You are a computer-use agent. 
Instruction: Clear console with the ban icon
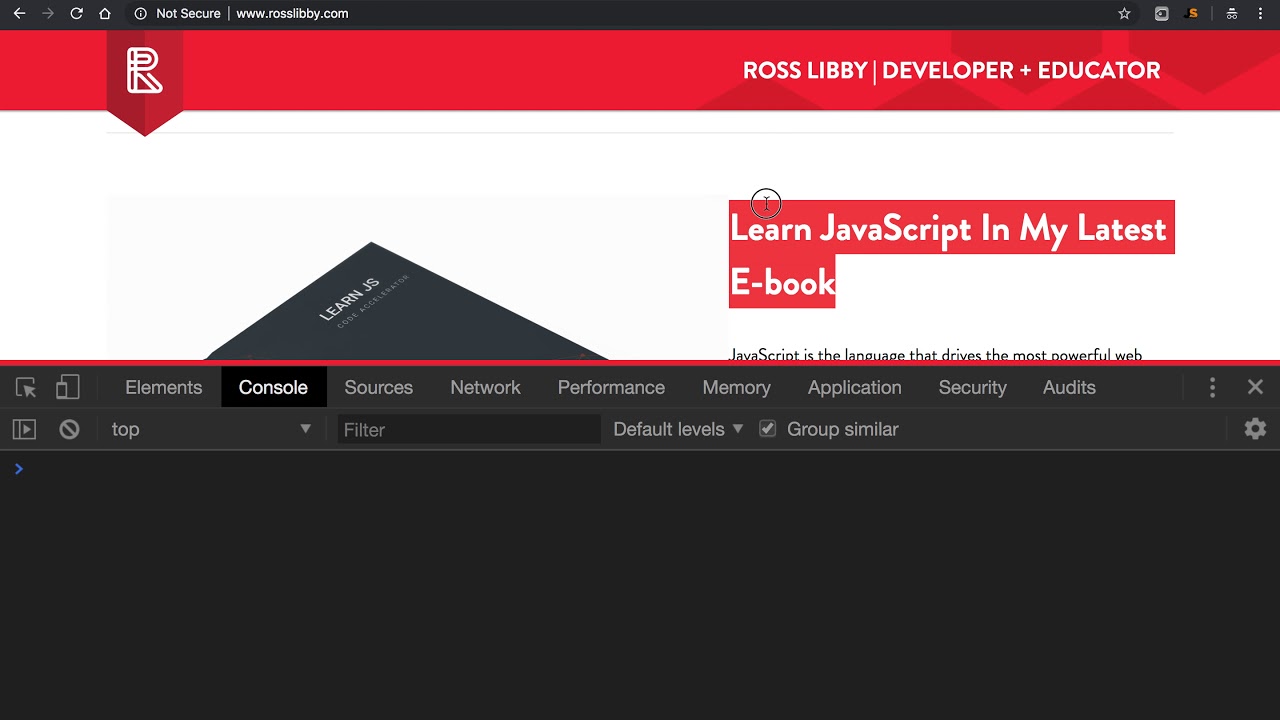pos(69,429)
